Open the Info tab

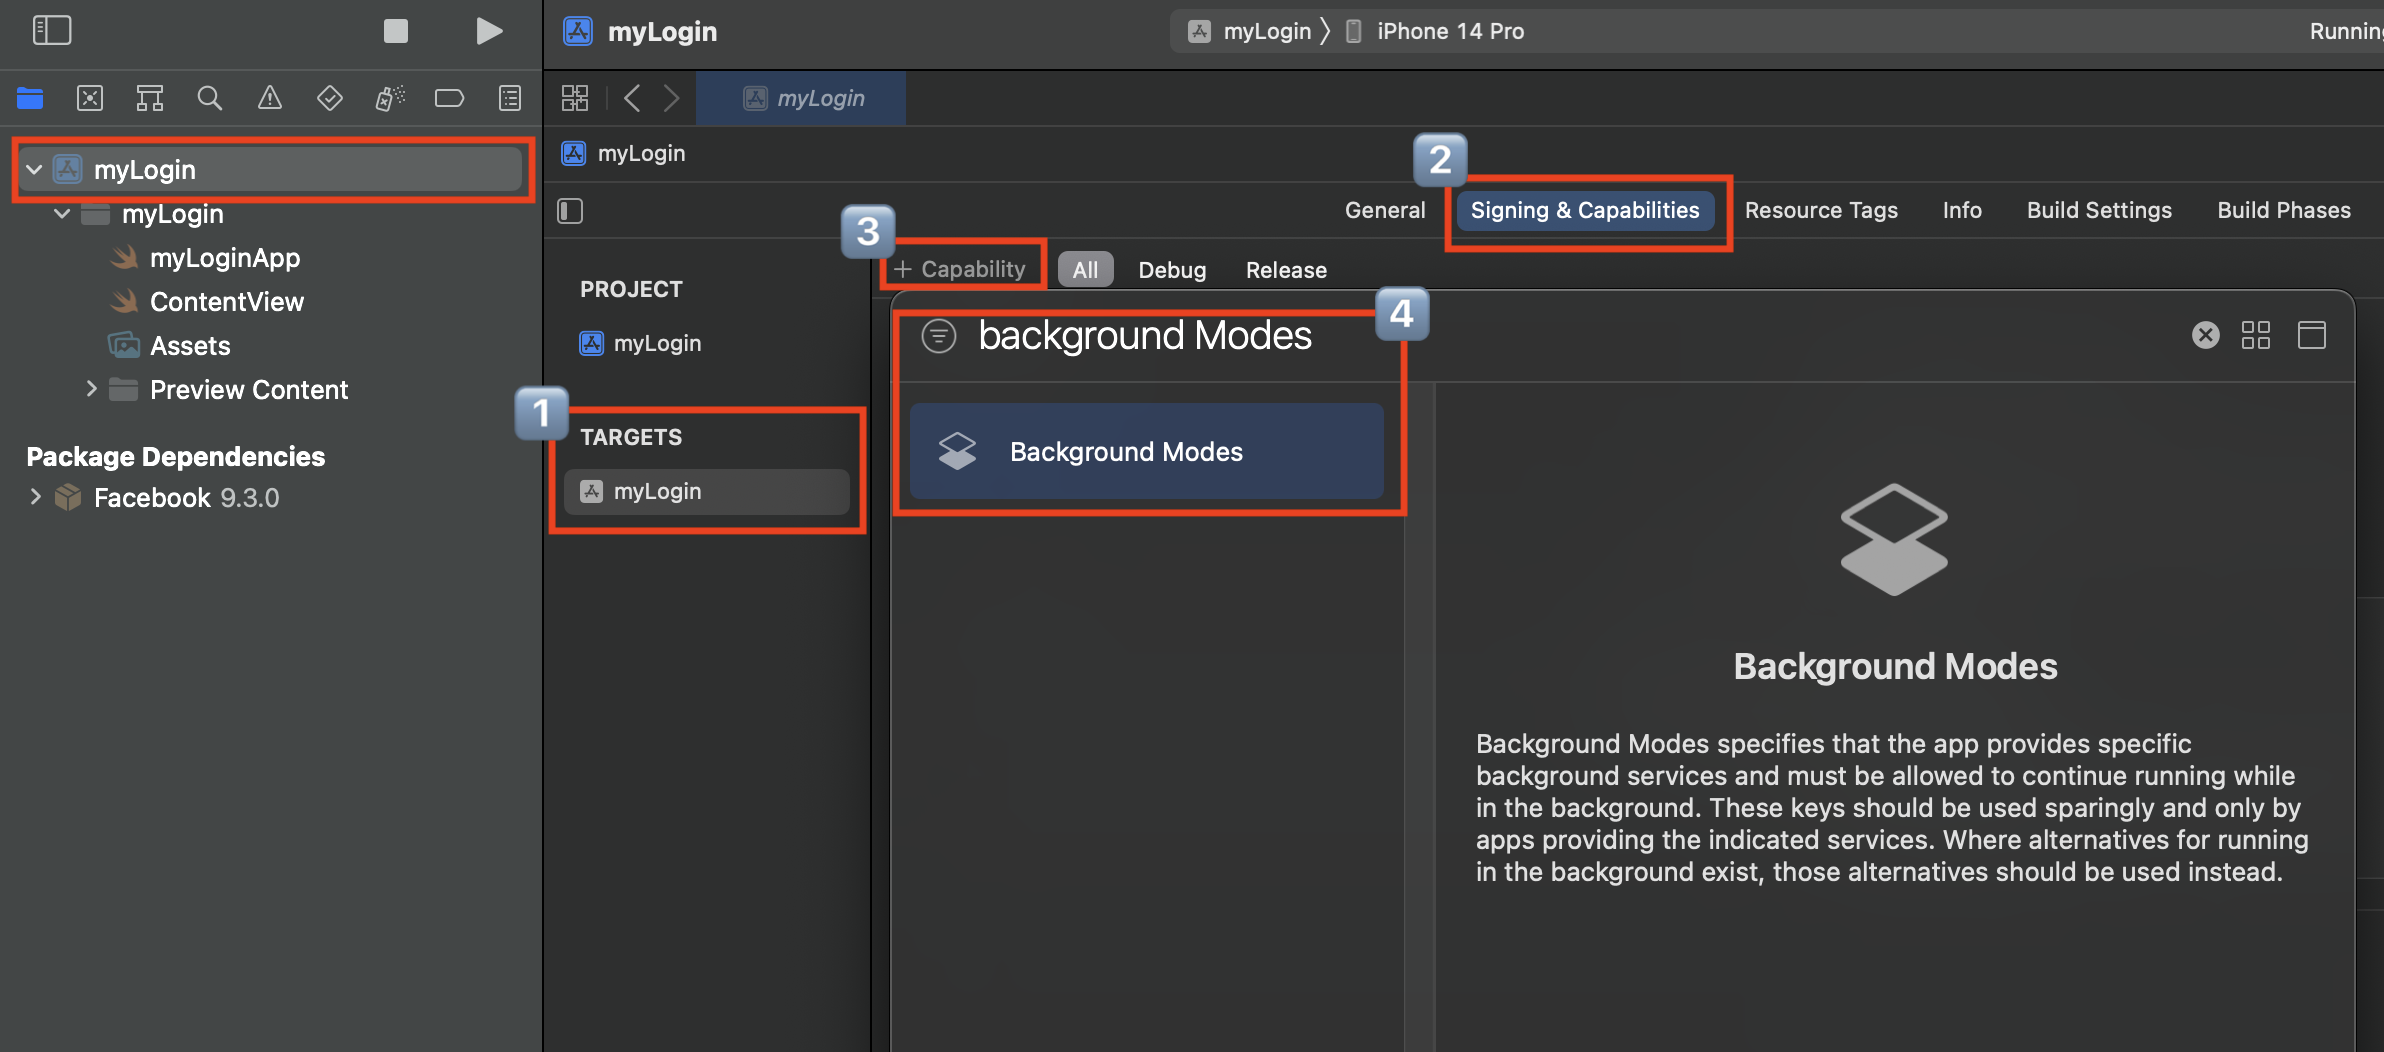pyautogui.click(x=1961, y=210)
